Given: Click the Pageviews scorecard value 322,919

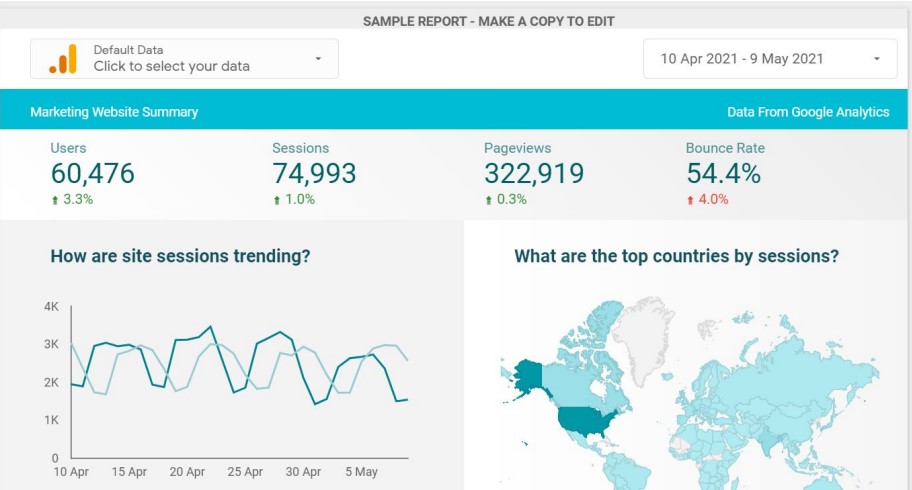Looking at the screenshot, I should 534,174.
